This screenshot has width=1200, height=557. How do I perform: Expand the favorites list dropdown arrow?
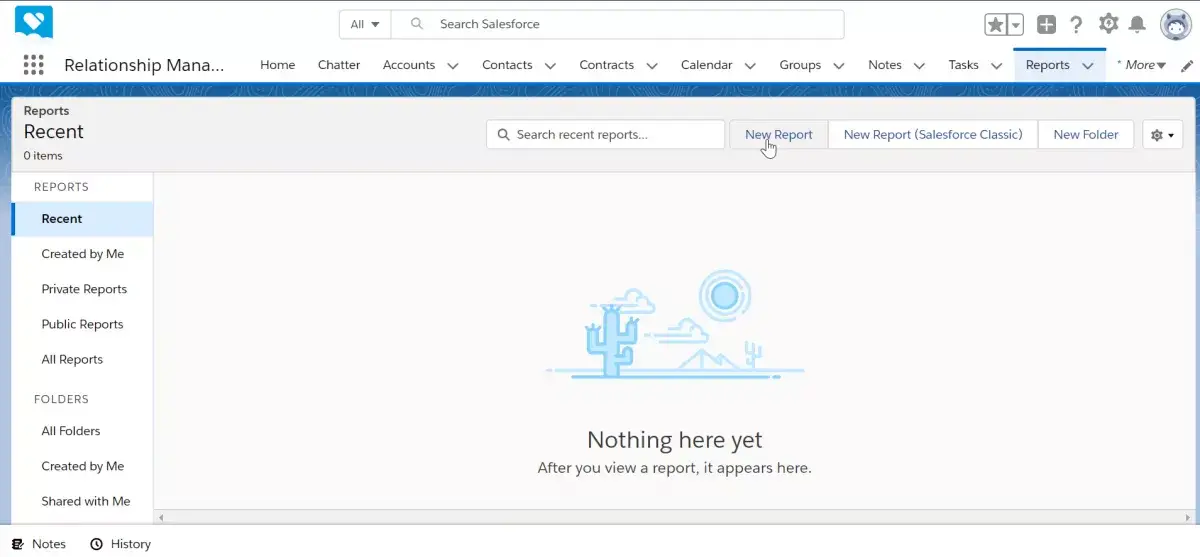pyautogui.click(x=1015, y=25)
